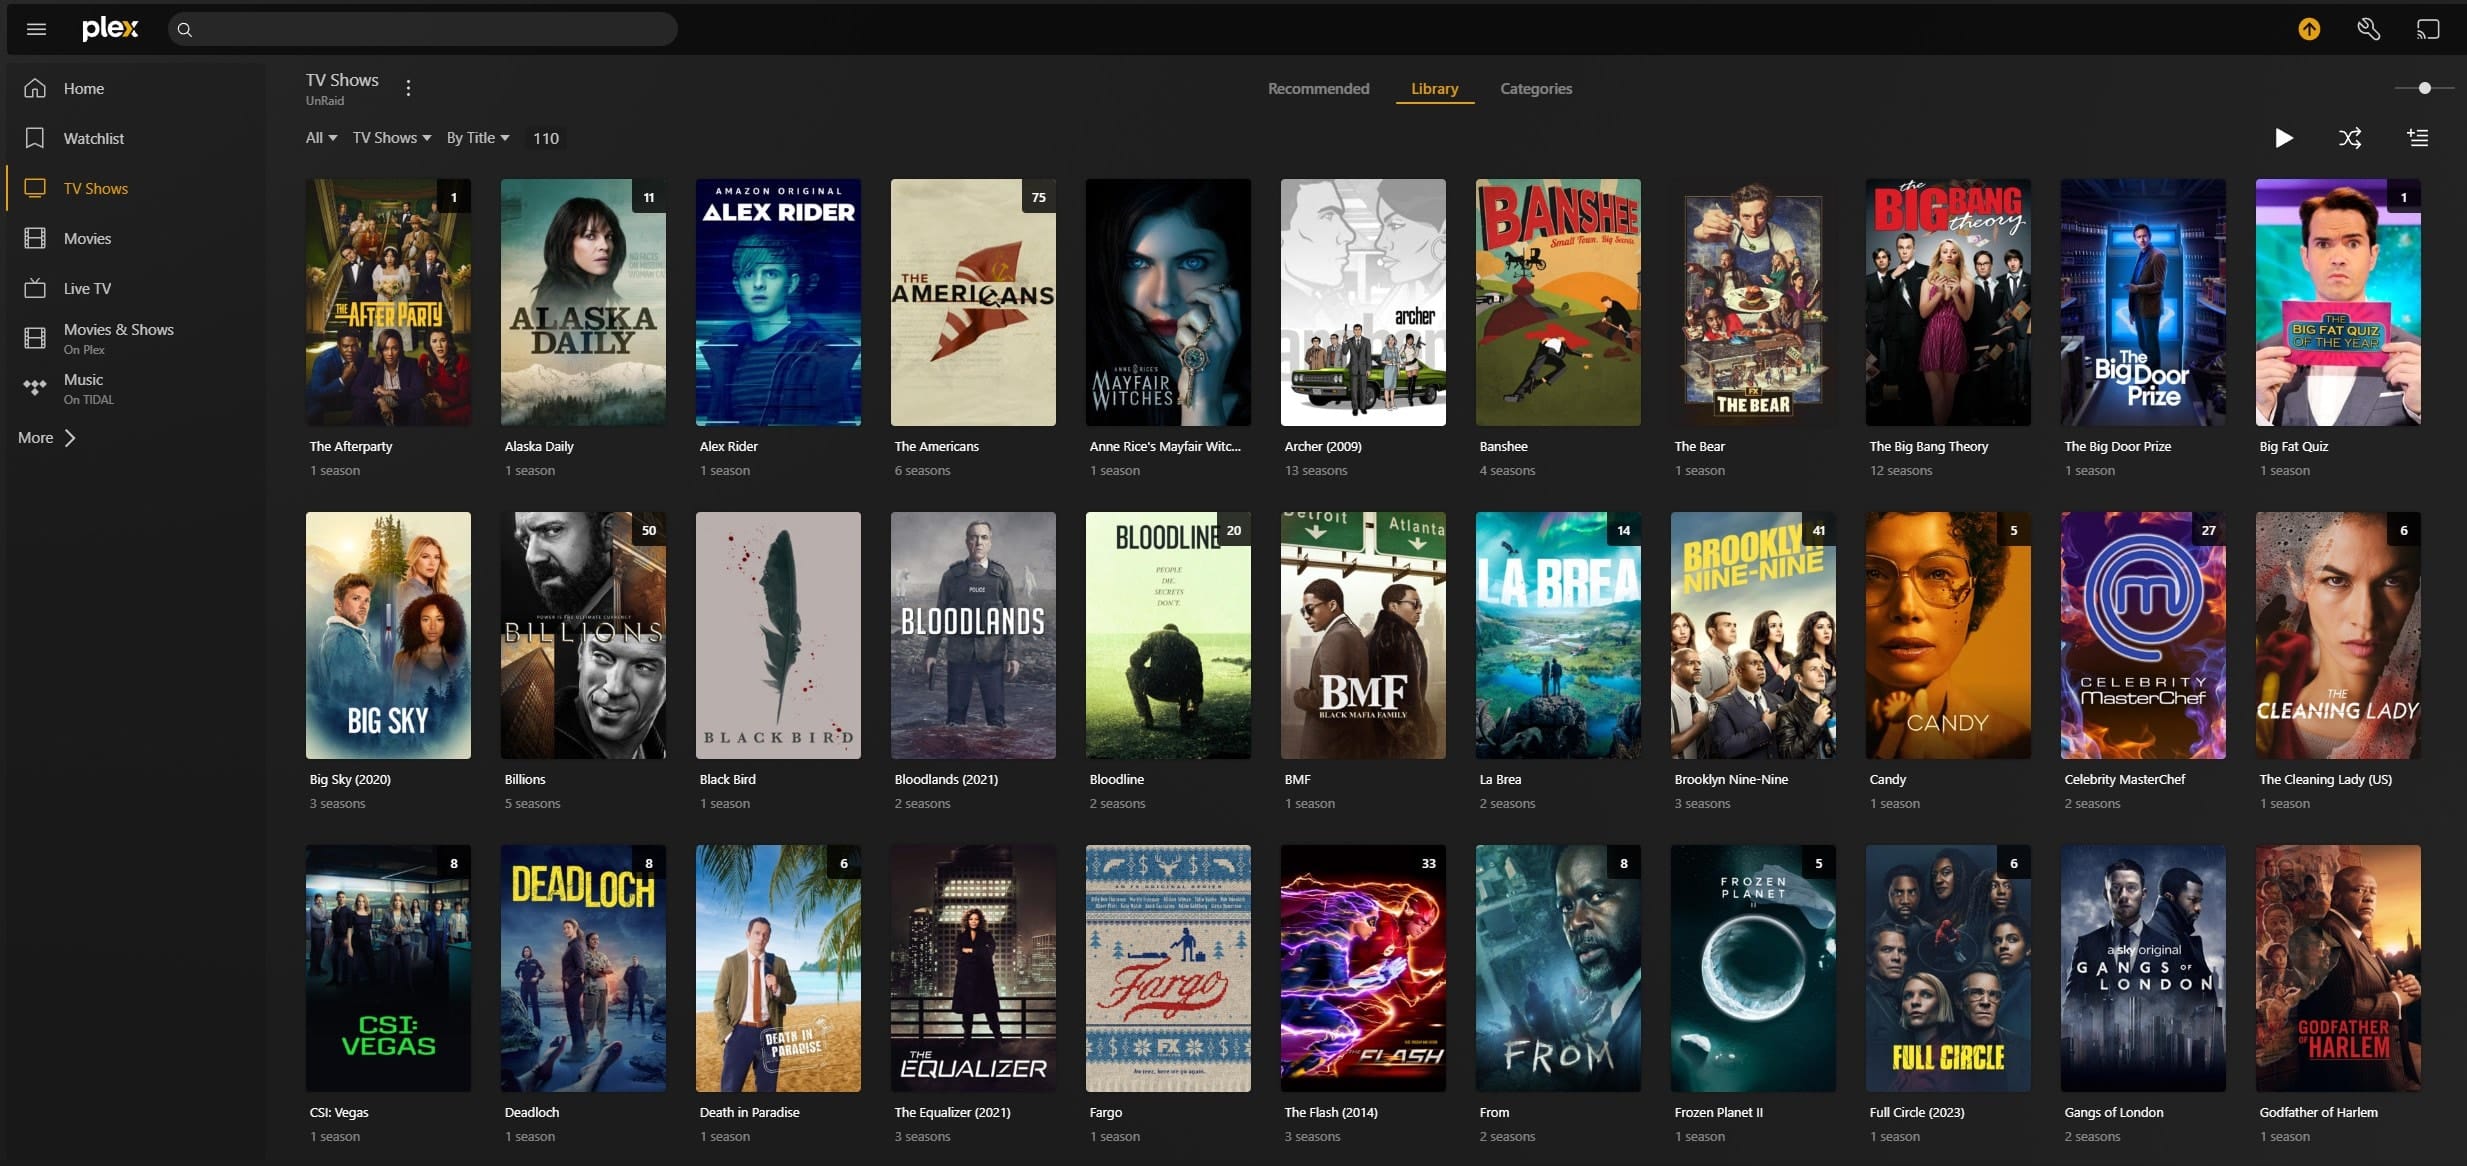The image size is (2467, 1166).
Task: Open the TV Shows three-dot options menu
Action: click(x=408, y=88)
